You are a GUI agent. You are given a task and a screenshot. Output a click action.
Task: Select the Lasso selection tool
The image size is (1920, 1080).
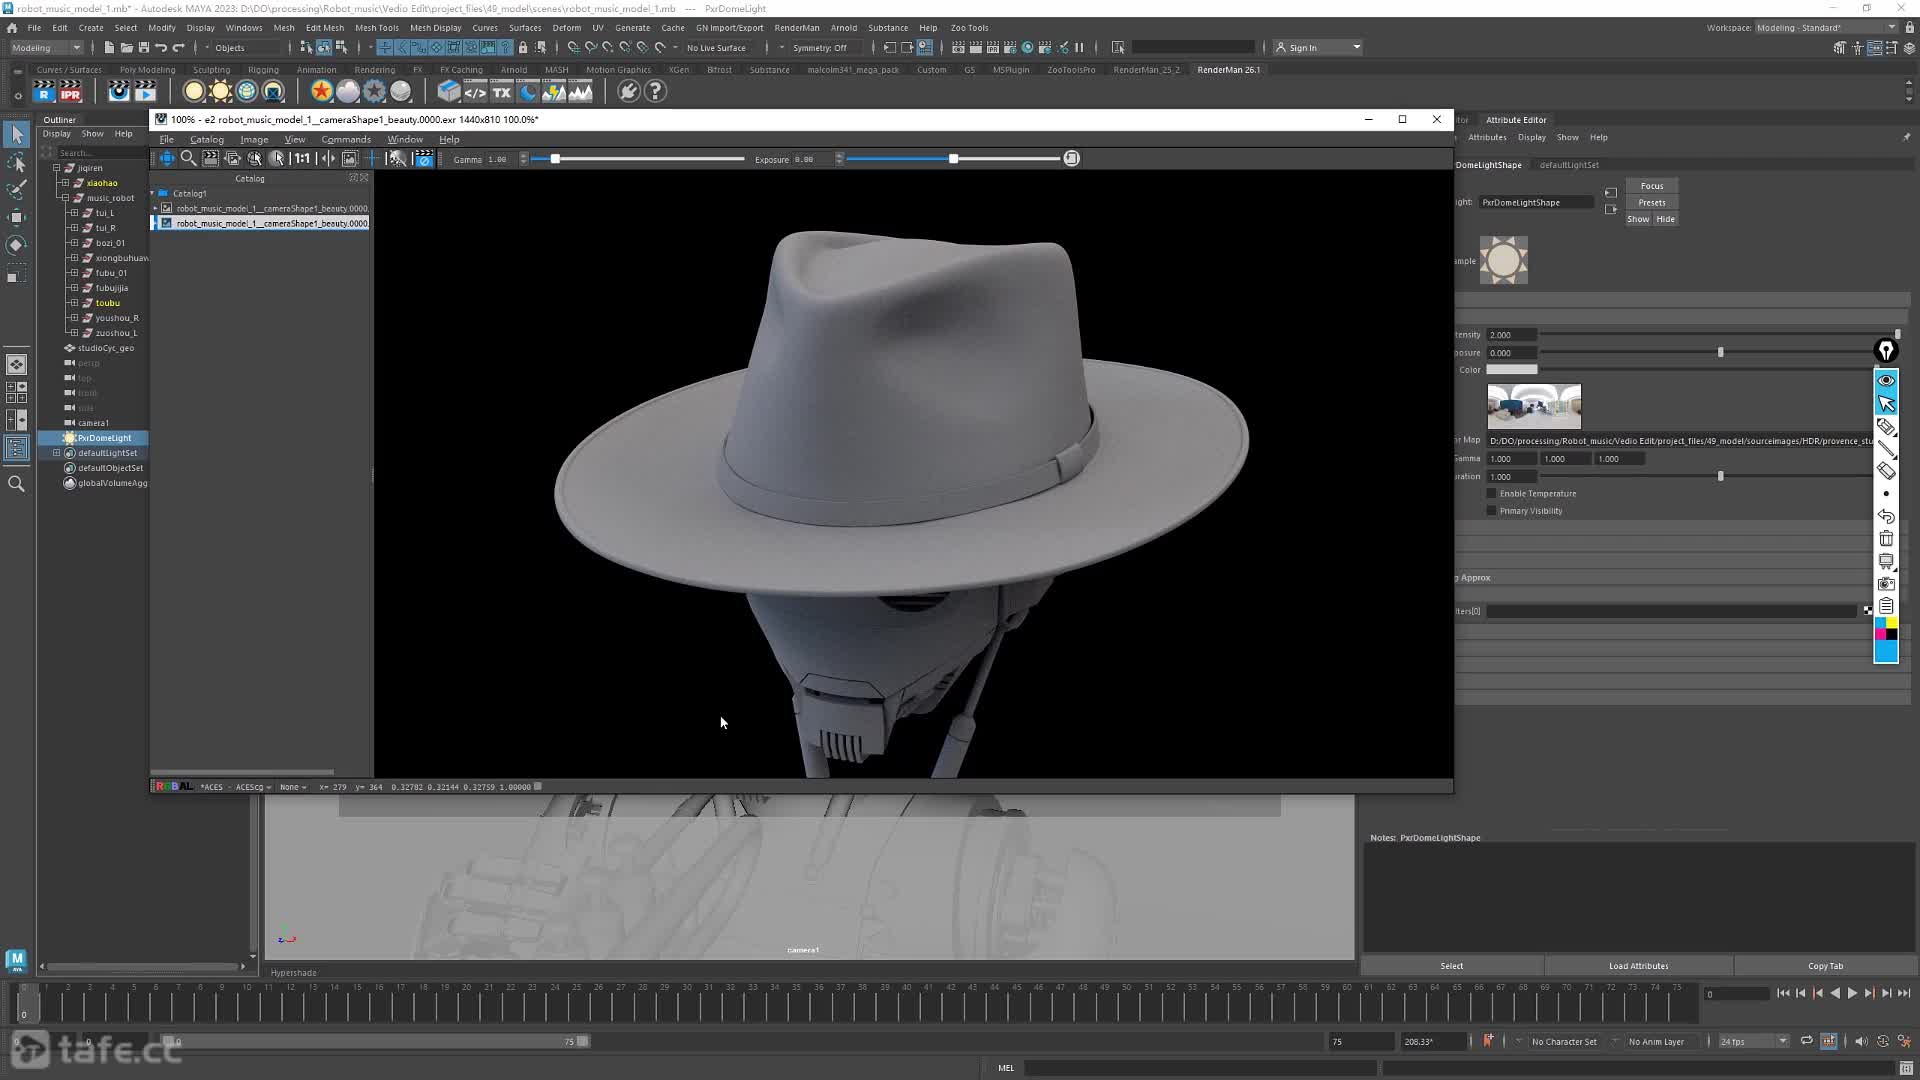point(17,162)
